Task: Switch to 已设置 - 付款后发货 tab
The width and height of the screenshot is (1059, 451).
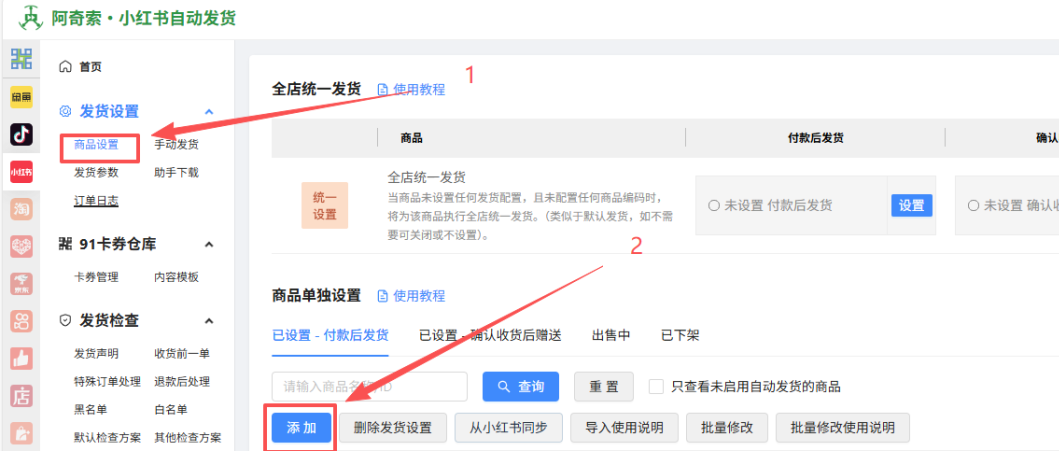Action: 330,336
